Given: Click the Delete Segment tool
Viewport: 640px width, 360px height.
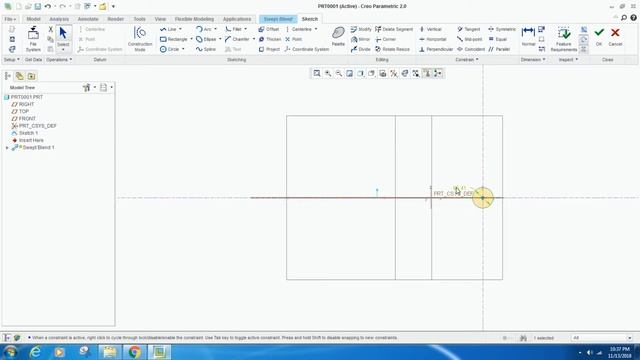Looking at the screenshot, I should tap(394, 29).
